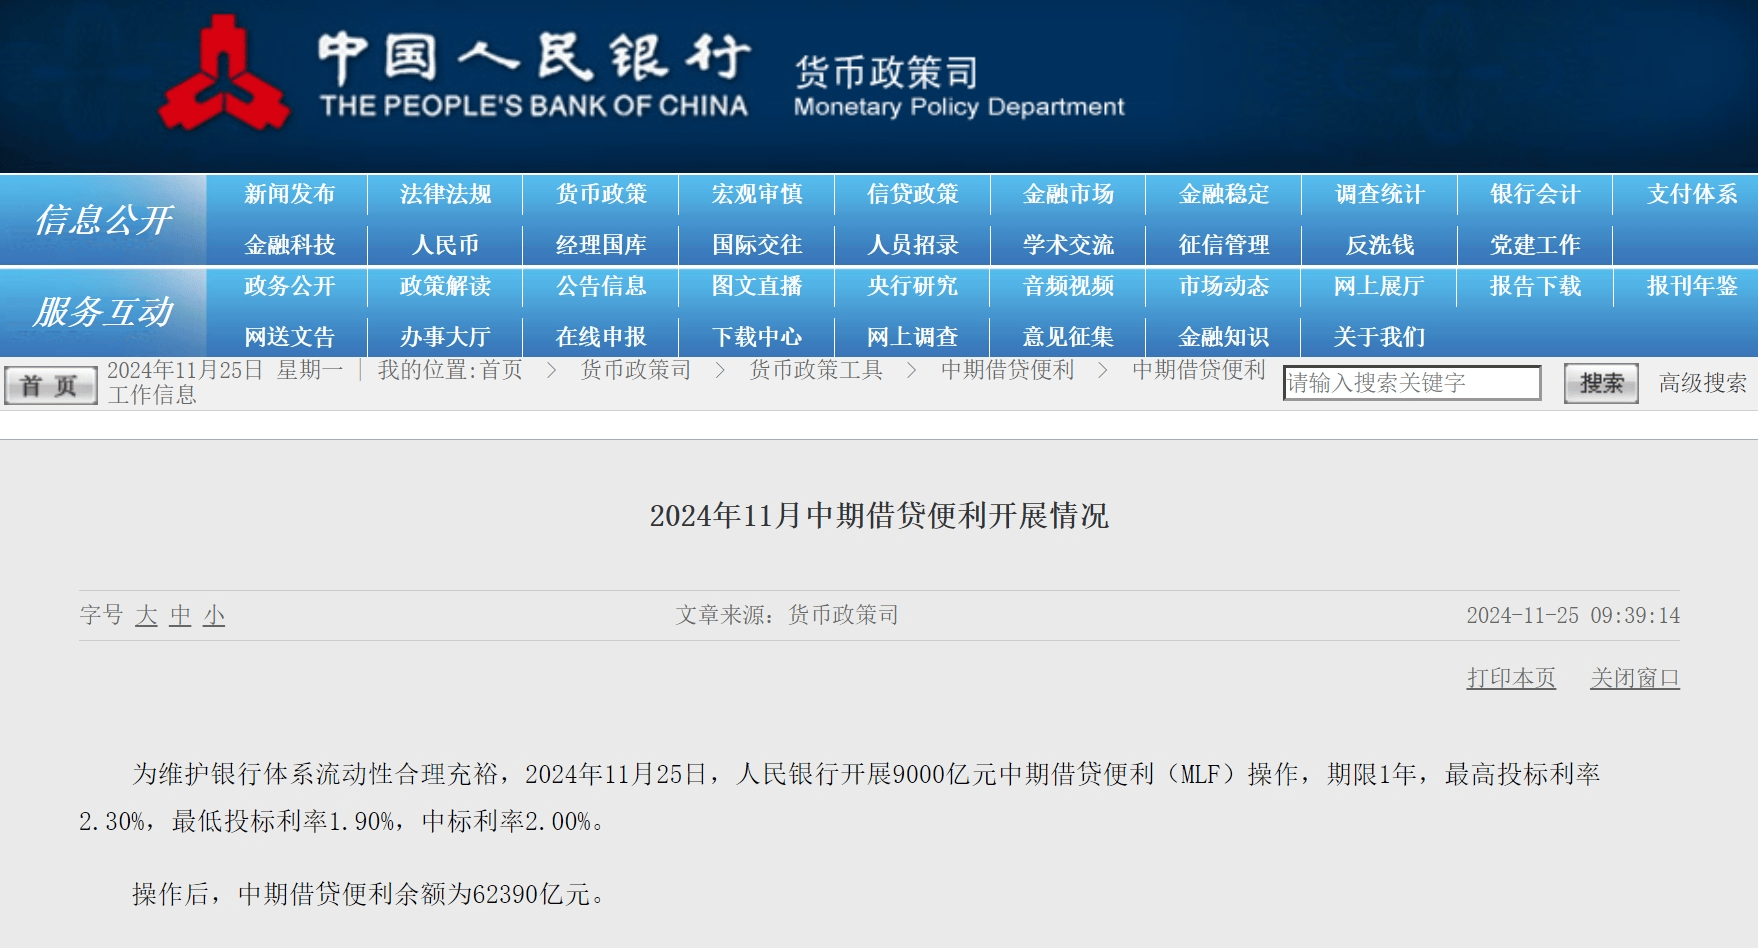Open the 人民币 navigation link
The width and height of the screenshot is (1758, 948).
click(x=445, y=245)
